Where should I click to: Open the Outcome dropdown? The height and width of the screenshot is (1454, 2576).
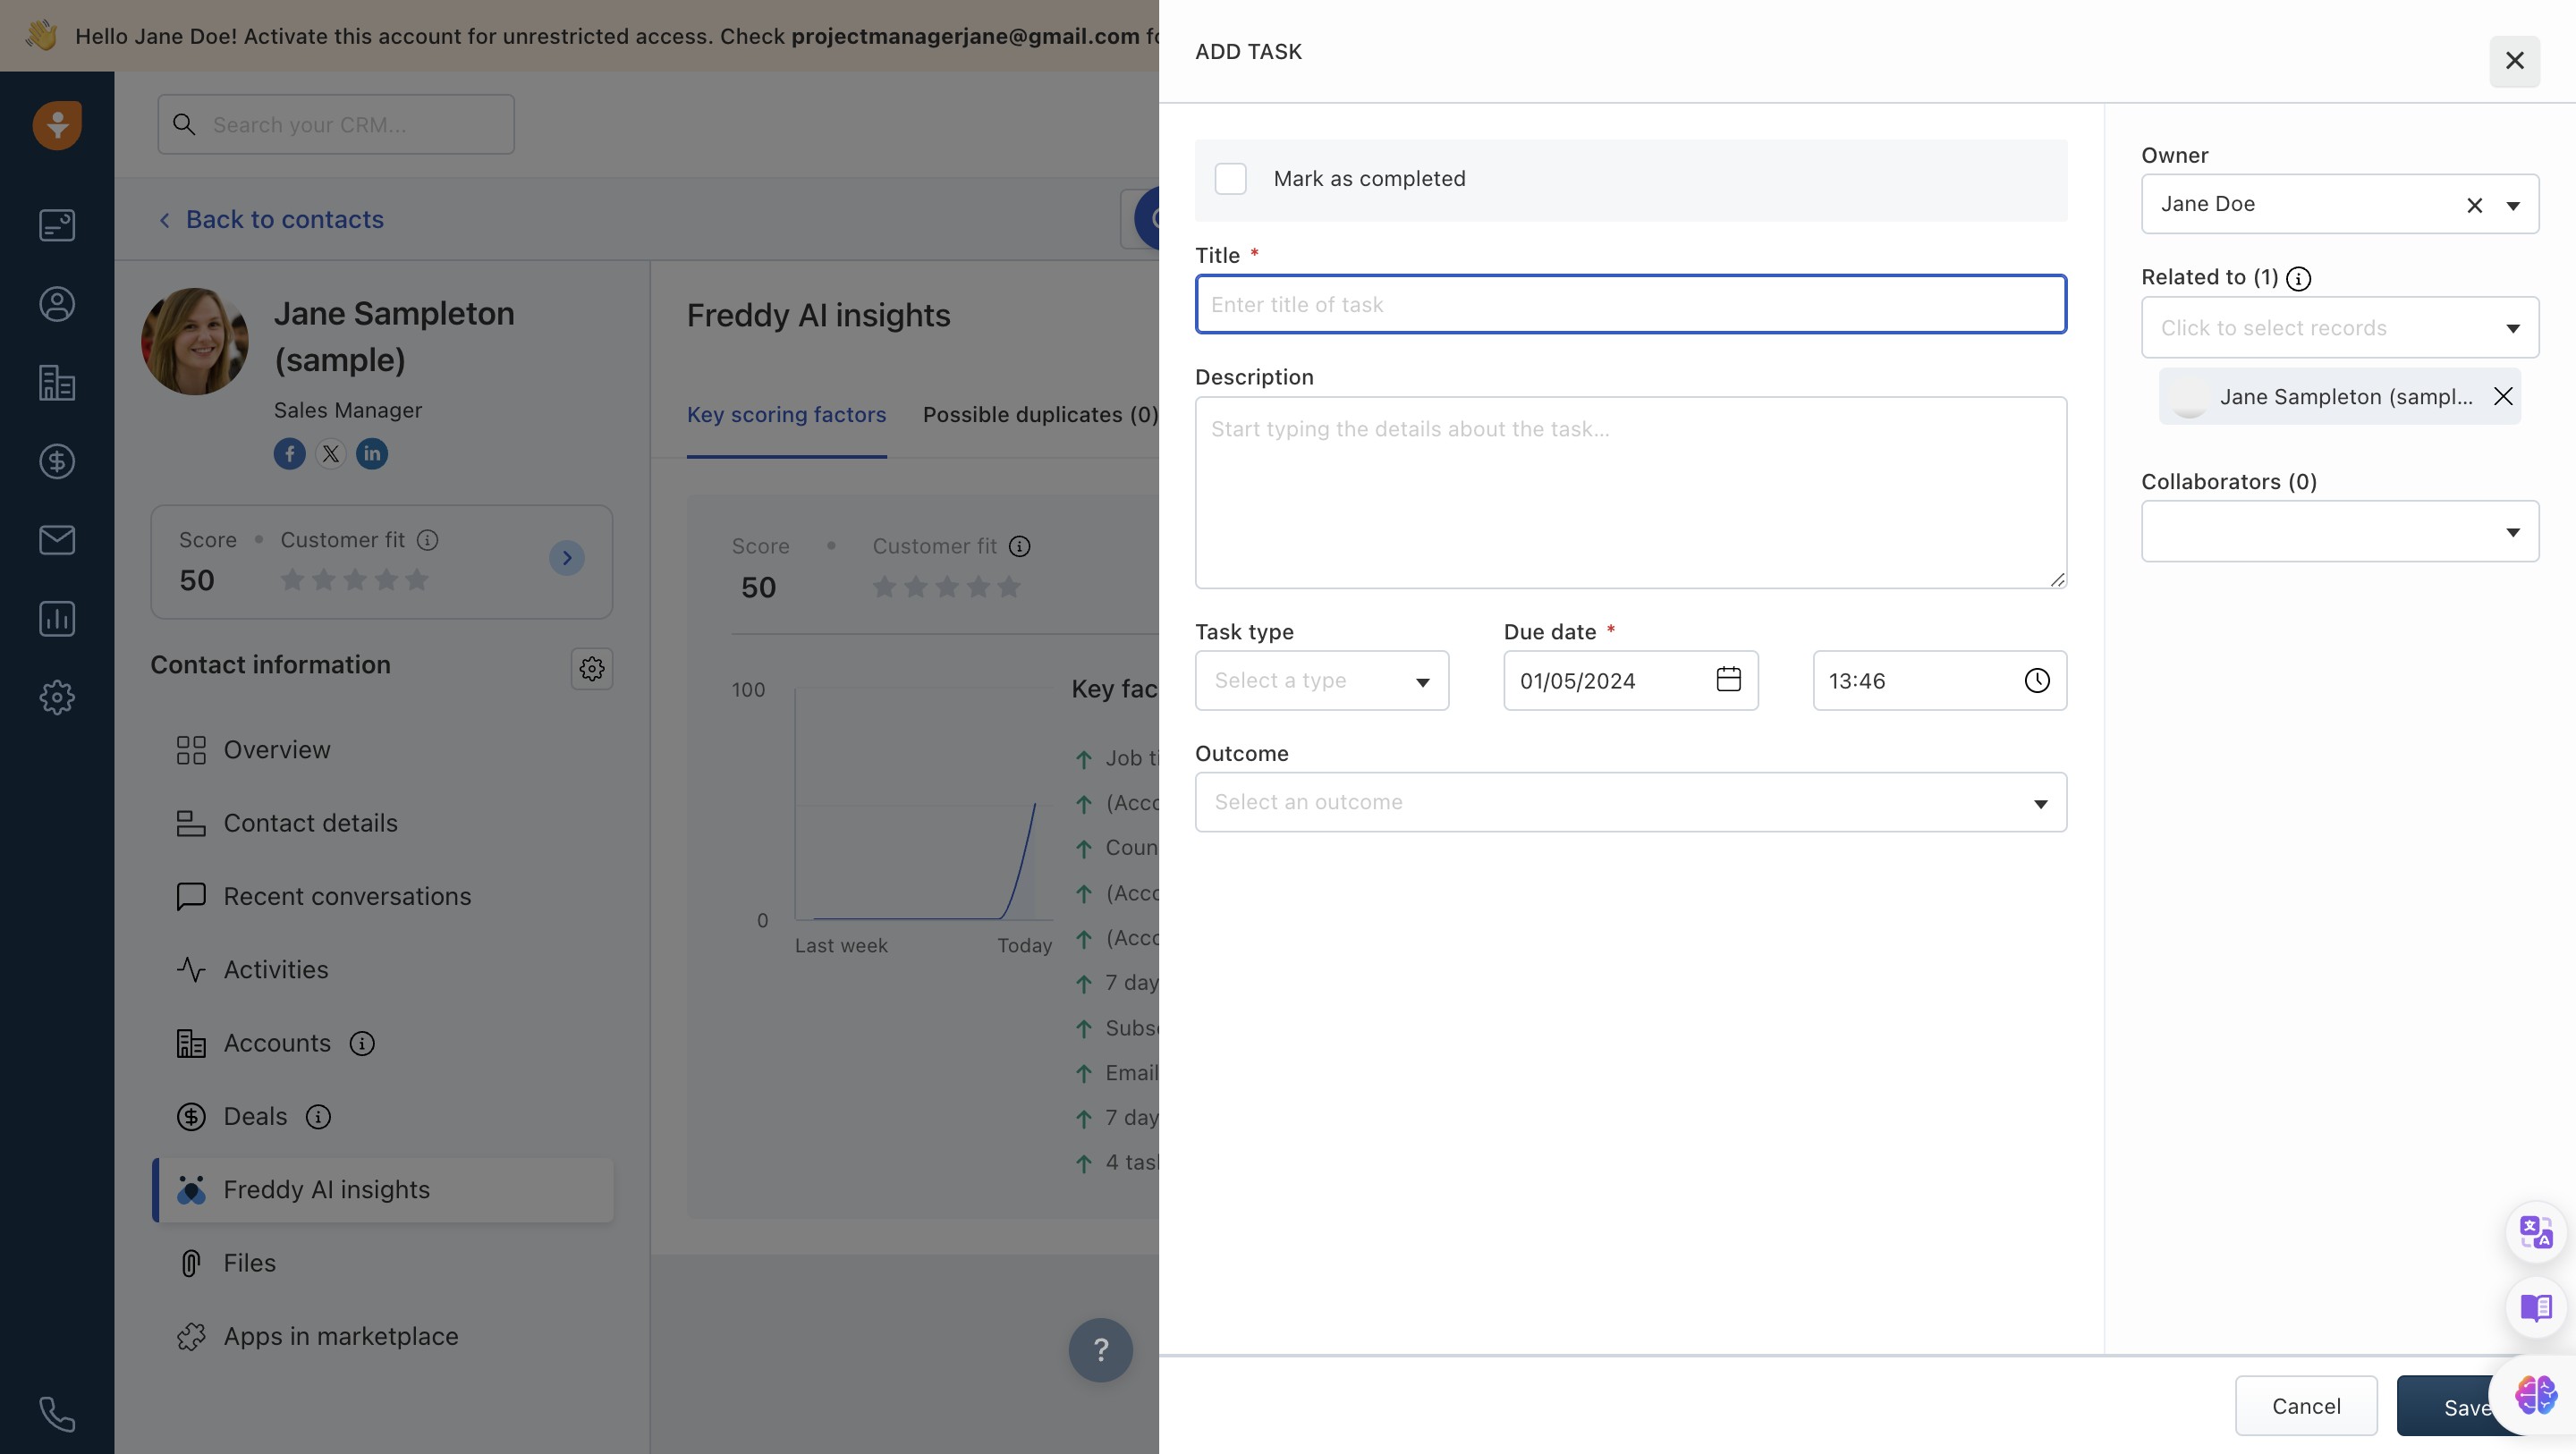[x=1630, y=802]
